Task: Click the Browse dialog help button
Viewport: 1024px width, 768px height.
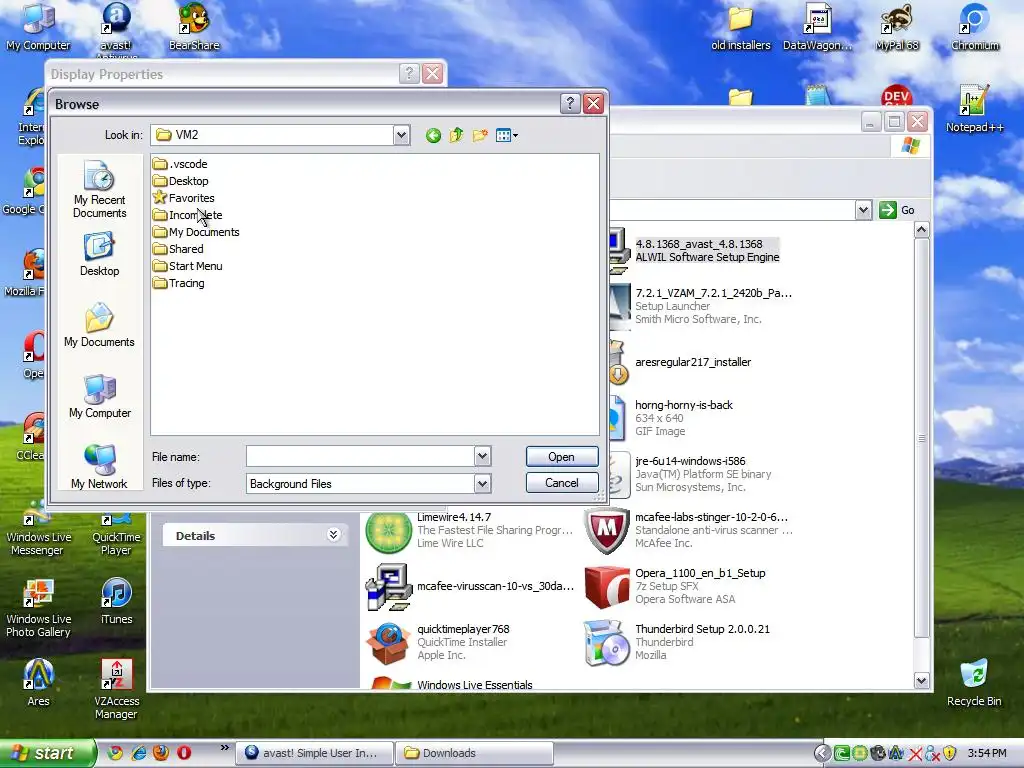Action: pyautogui.click(x=570, y=103)
